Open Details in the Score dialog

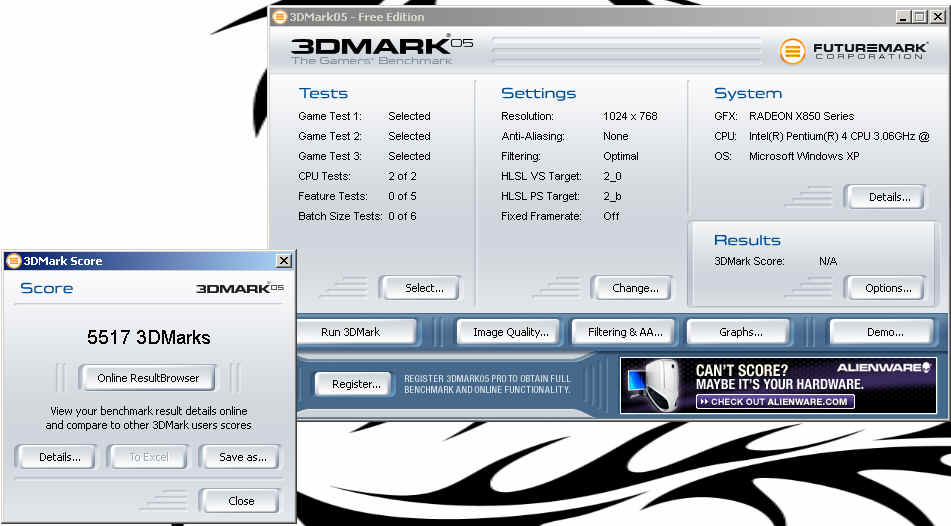point(56,457)
